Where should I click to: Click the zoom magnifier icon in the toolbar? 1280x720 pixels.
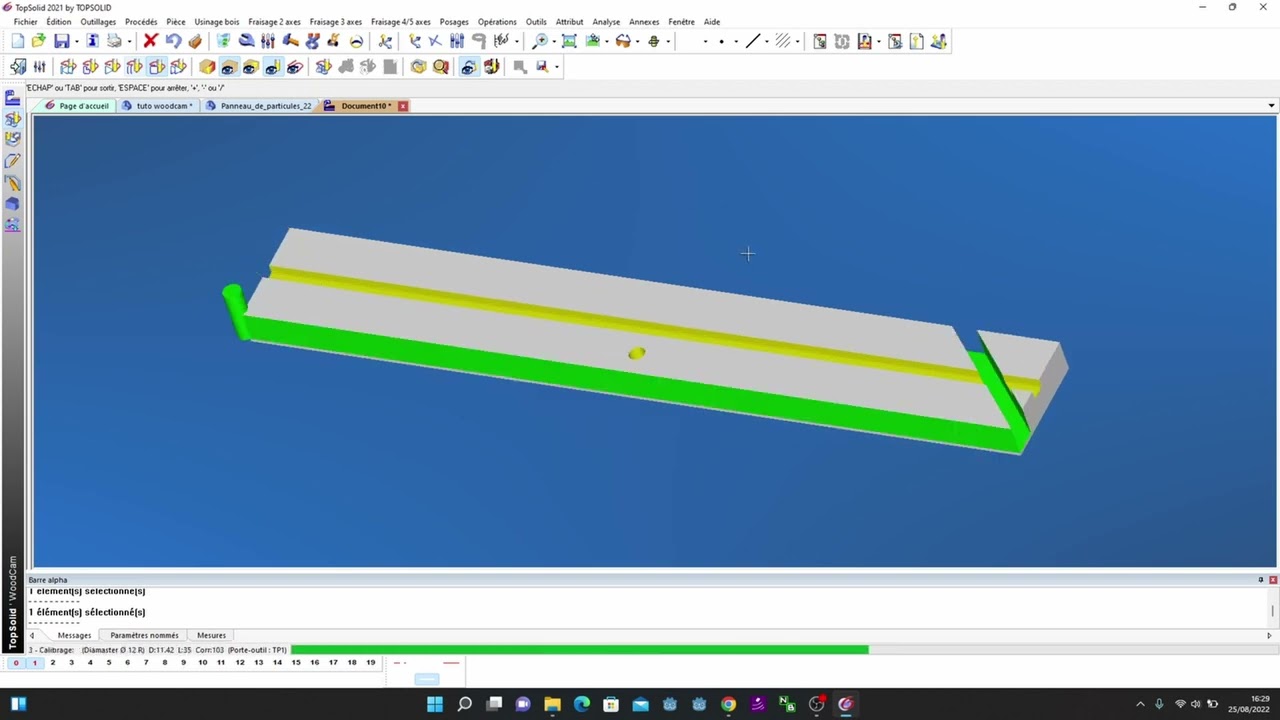(540, 41)
